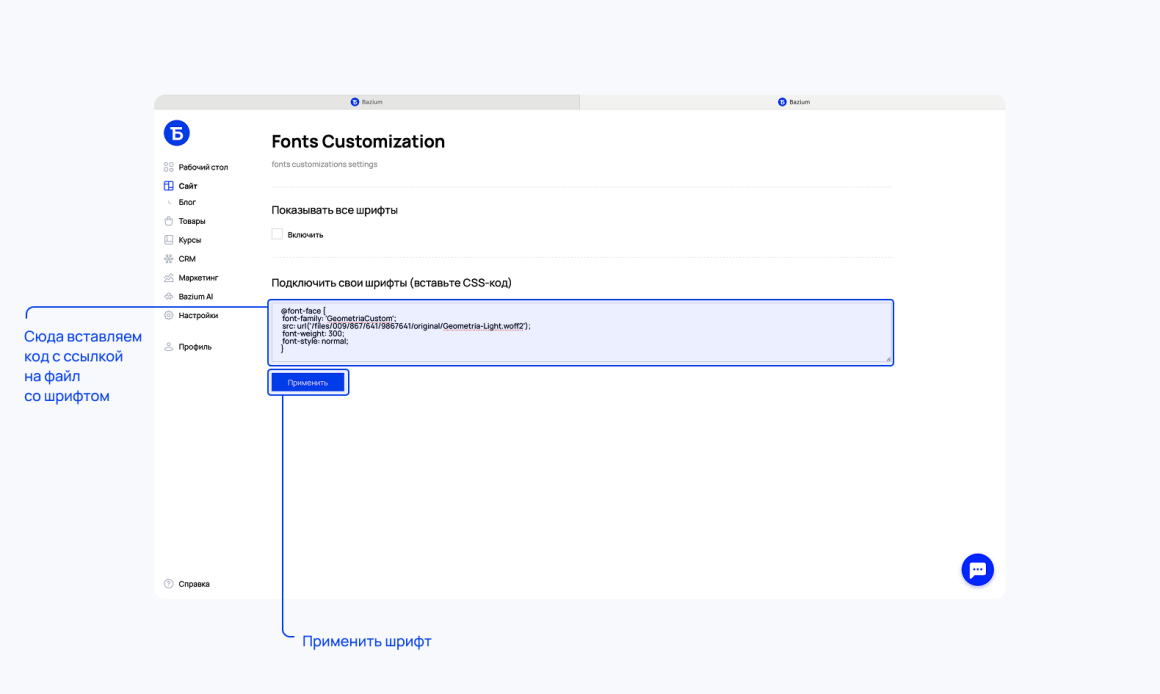Open the Bazium AI icon
Image resolution: width=1160 pixels, height=694 pixels.
pyautogui.click(x=169, y=297)
